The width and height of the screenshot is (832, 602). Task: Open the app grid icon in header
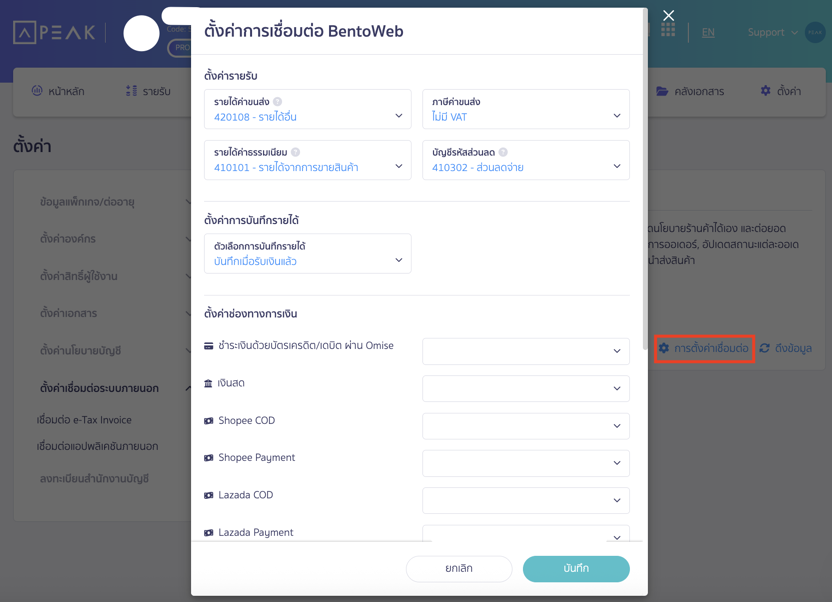point(668,31)
